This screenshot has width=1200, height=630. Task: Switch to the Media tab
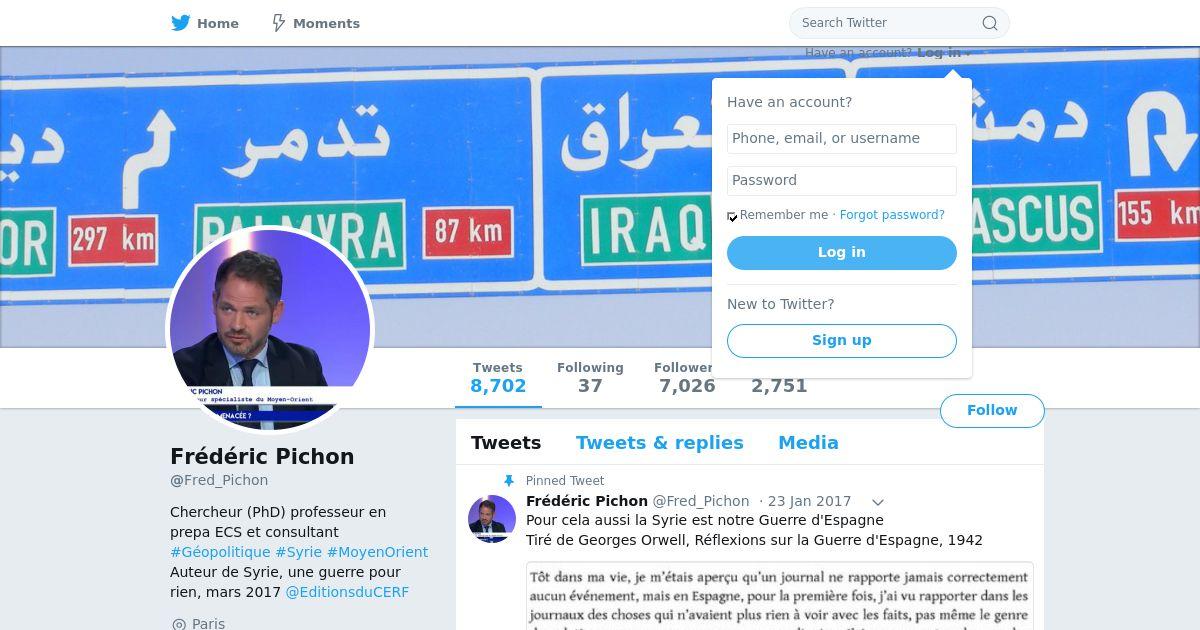point(808,443)
